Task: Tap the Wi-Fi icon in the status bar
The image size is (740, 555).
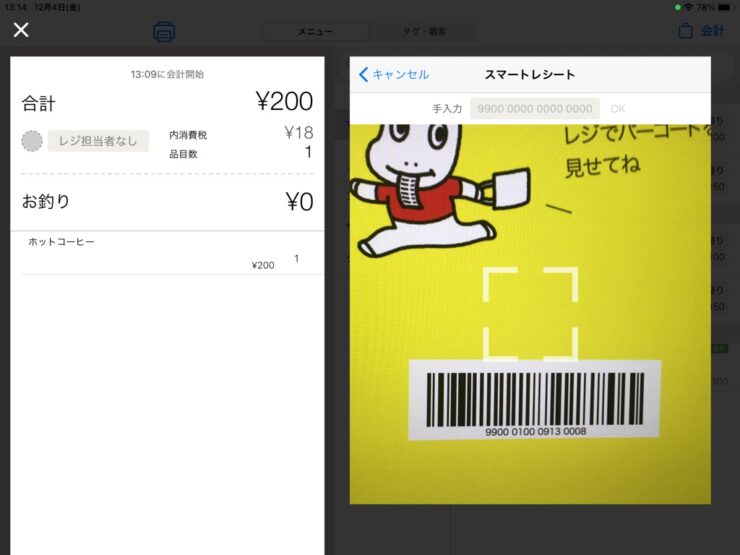Action: (x=688, y=7)
